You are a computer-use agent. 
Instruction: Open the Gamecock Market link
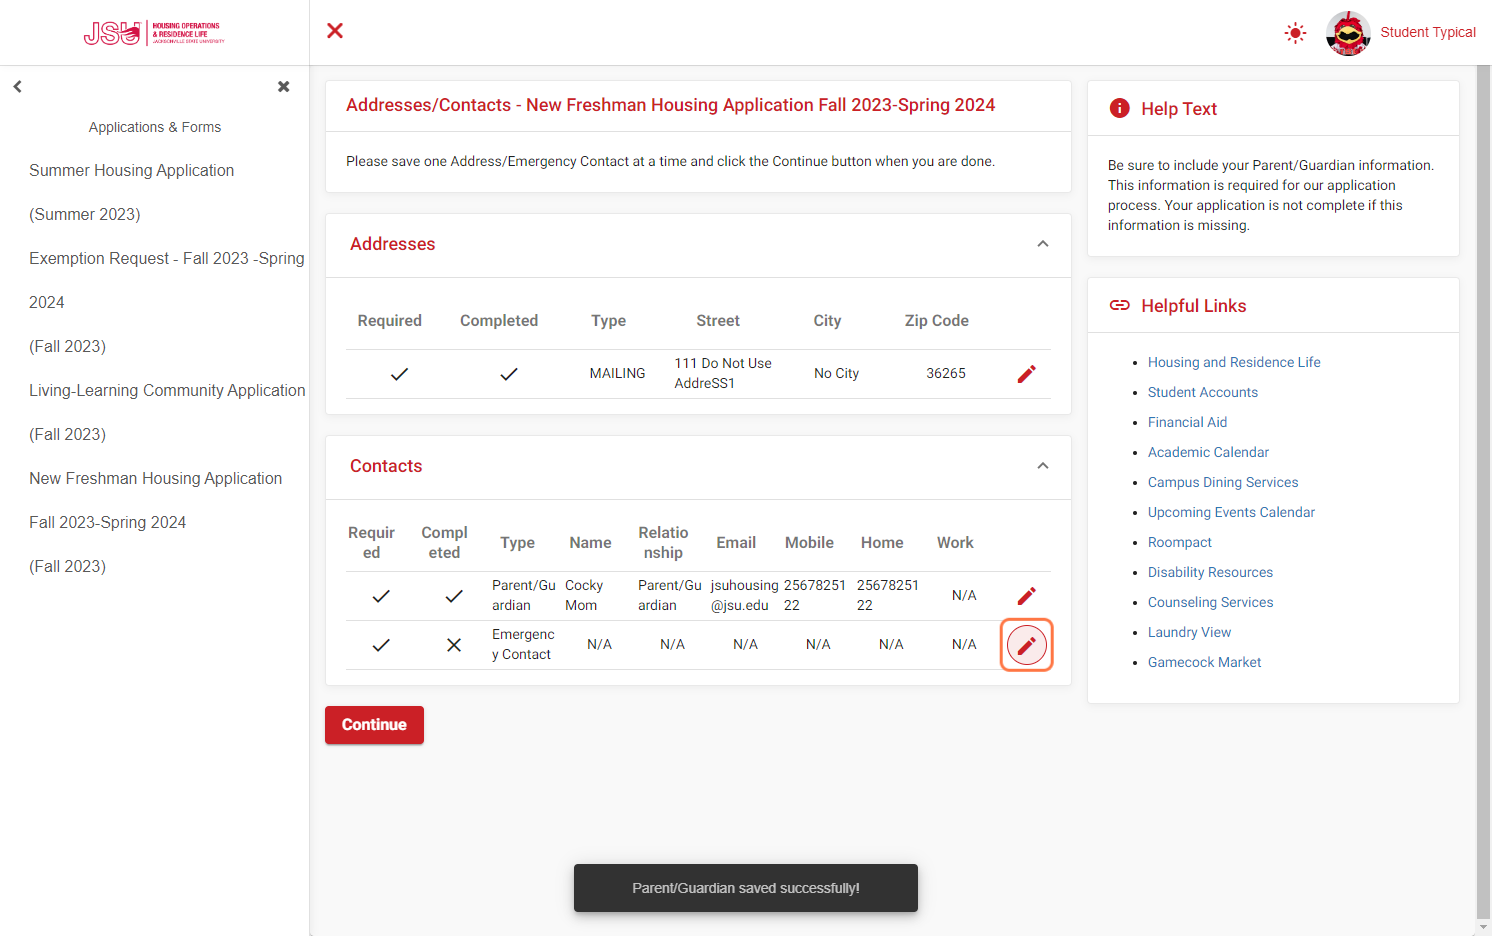(x=1204, y=662)
